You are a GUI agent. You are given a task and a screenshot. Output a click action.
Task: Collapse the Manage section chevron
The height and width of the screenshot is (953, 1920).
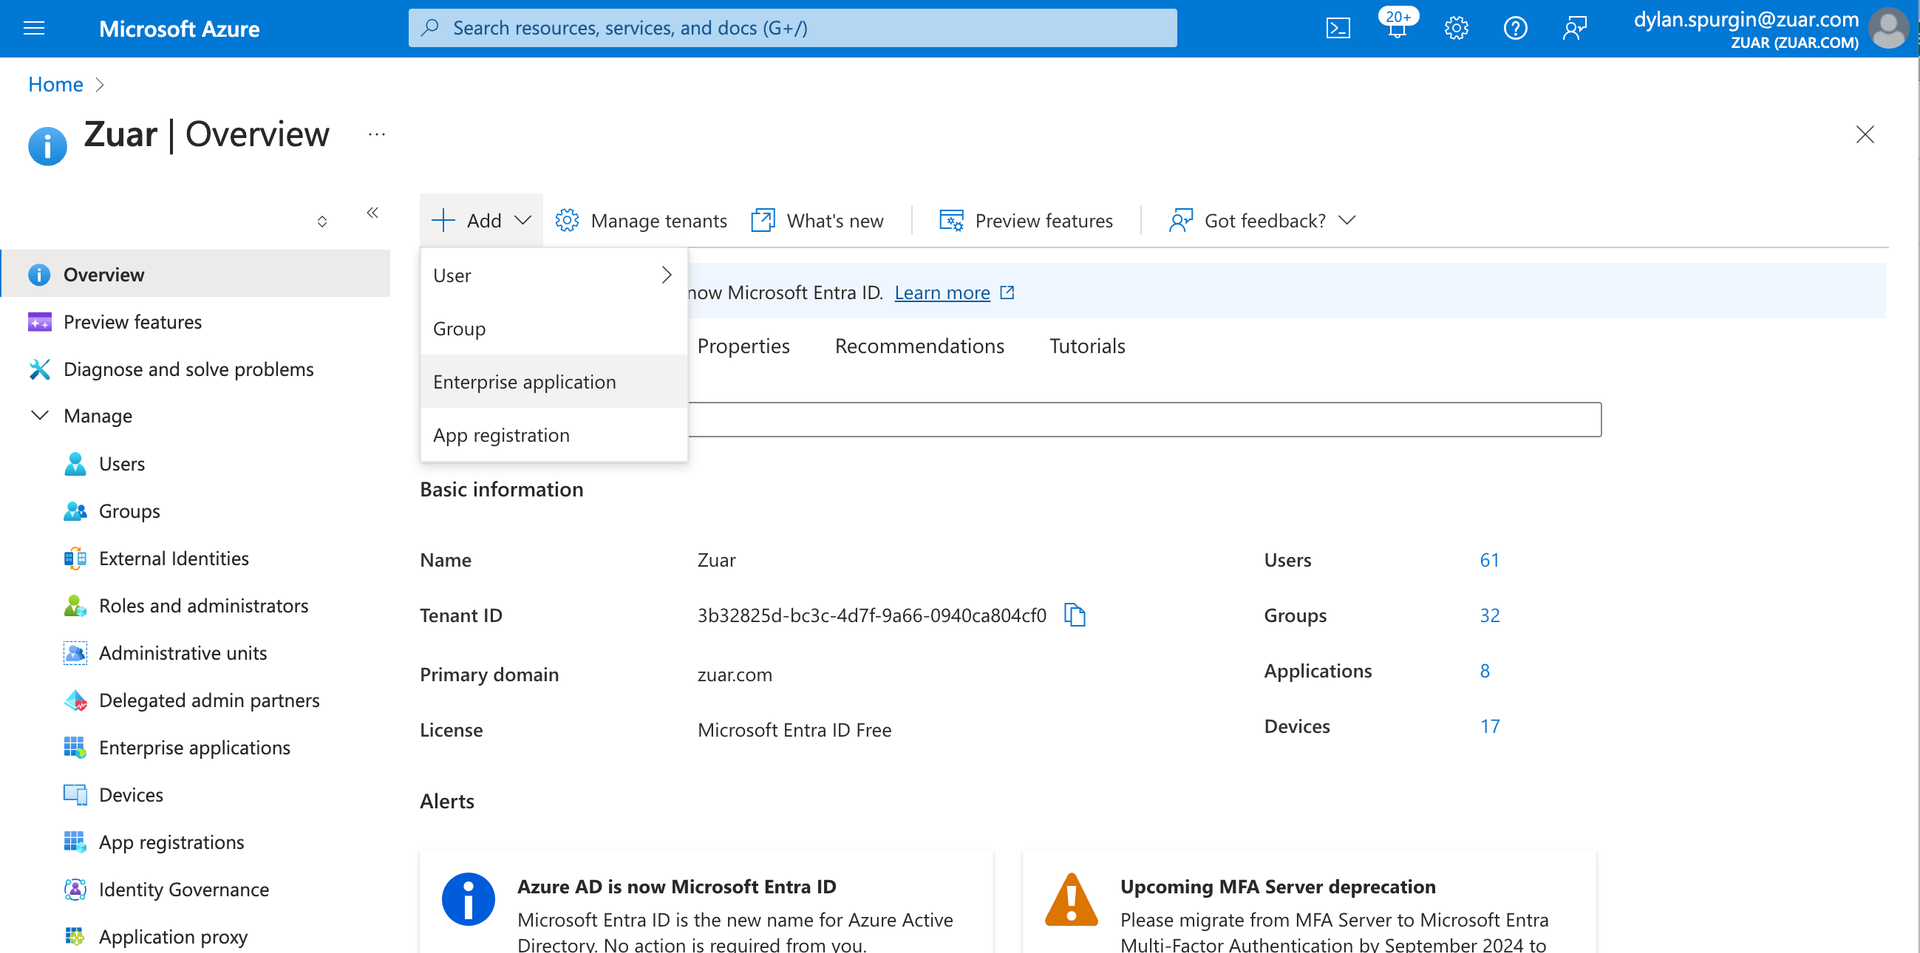40,415
